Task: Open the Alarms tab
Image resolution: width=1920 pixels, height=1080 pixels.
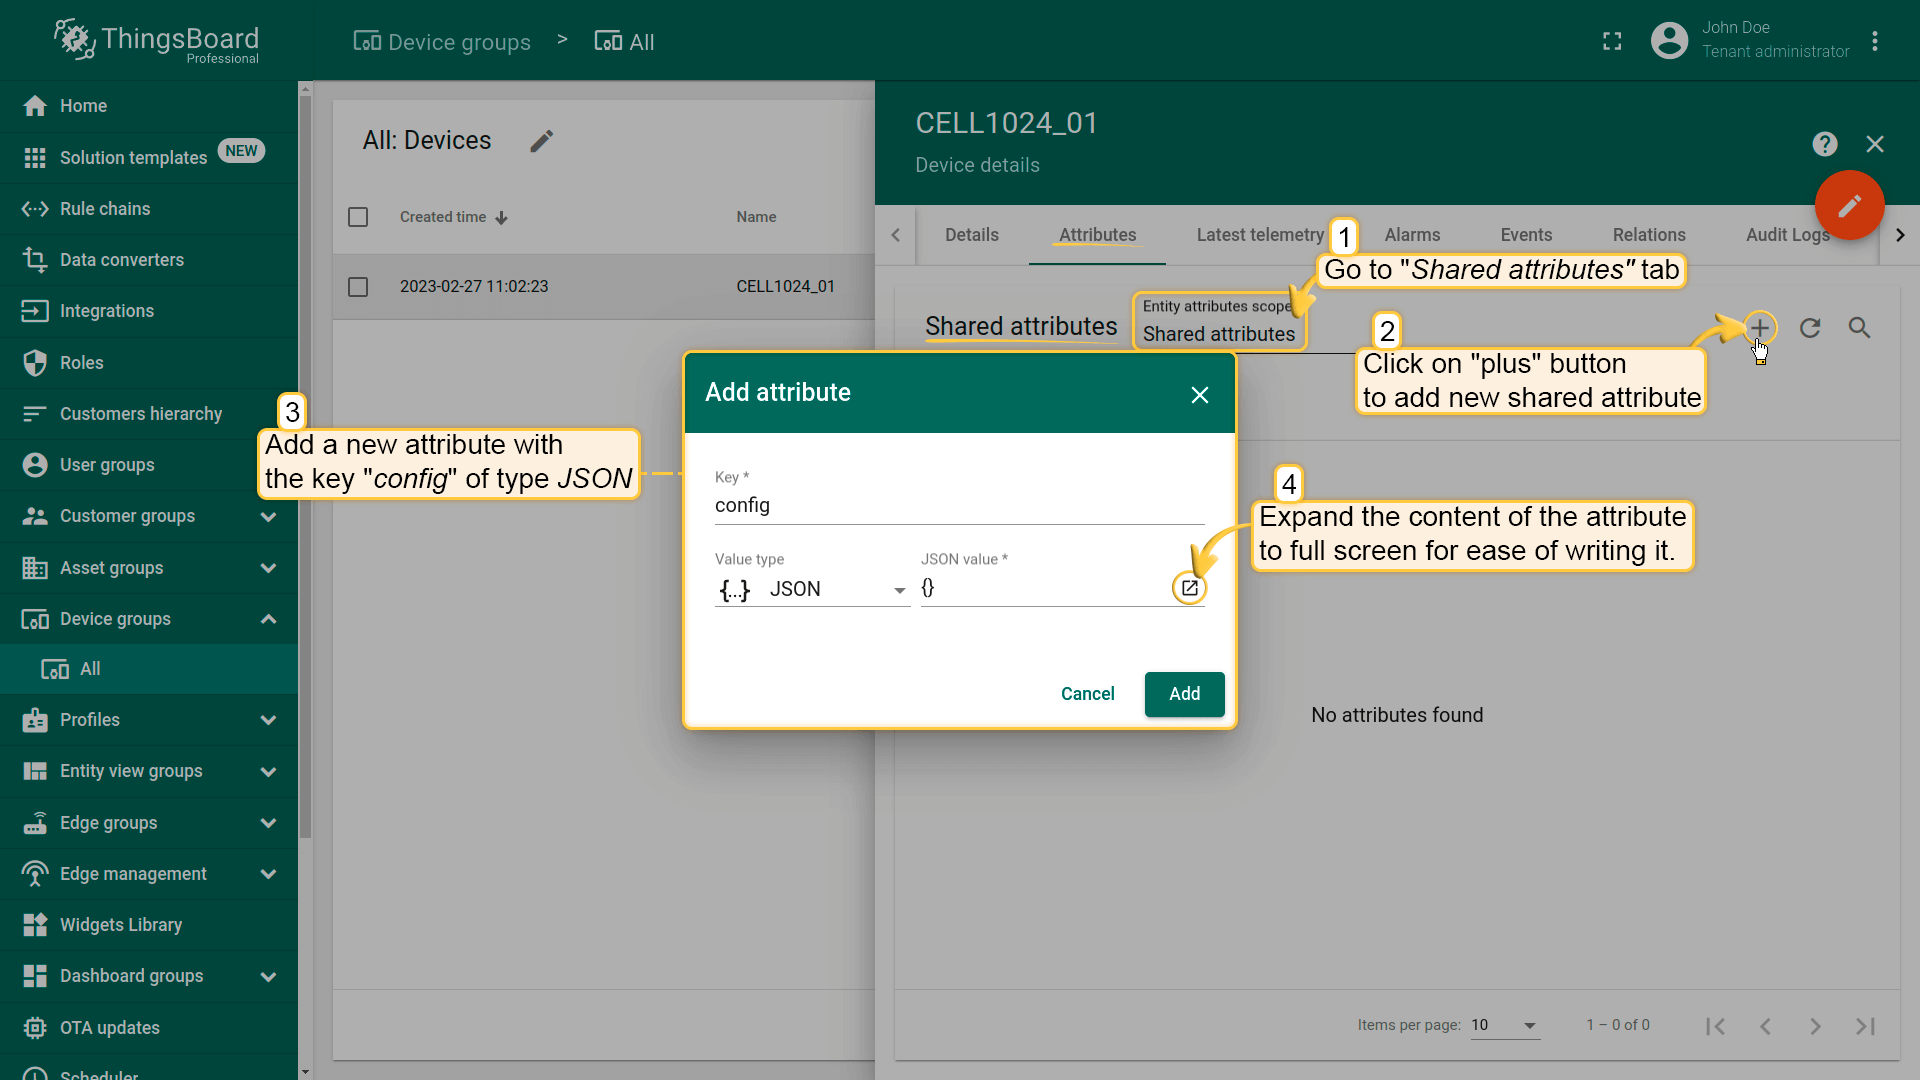Action: [1412, 235]
